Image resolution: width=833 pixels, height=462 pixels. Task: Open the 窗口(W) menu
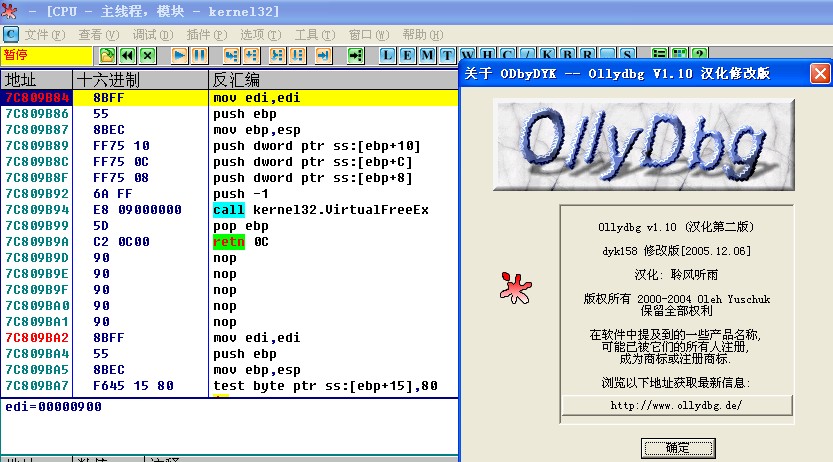[x=369, y=35]
